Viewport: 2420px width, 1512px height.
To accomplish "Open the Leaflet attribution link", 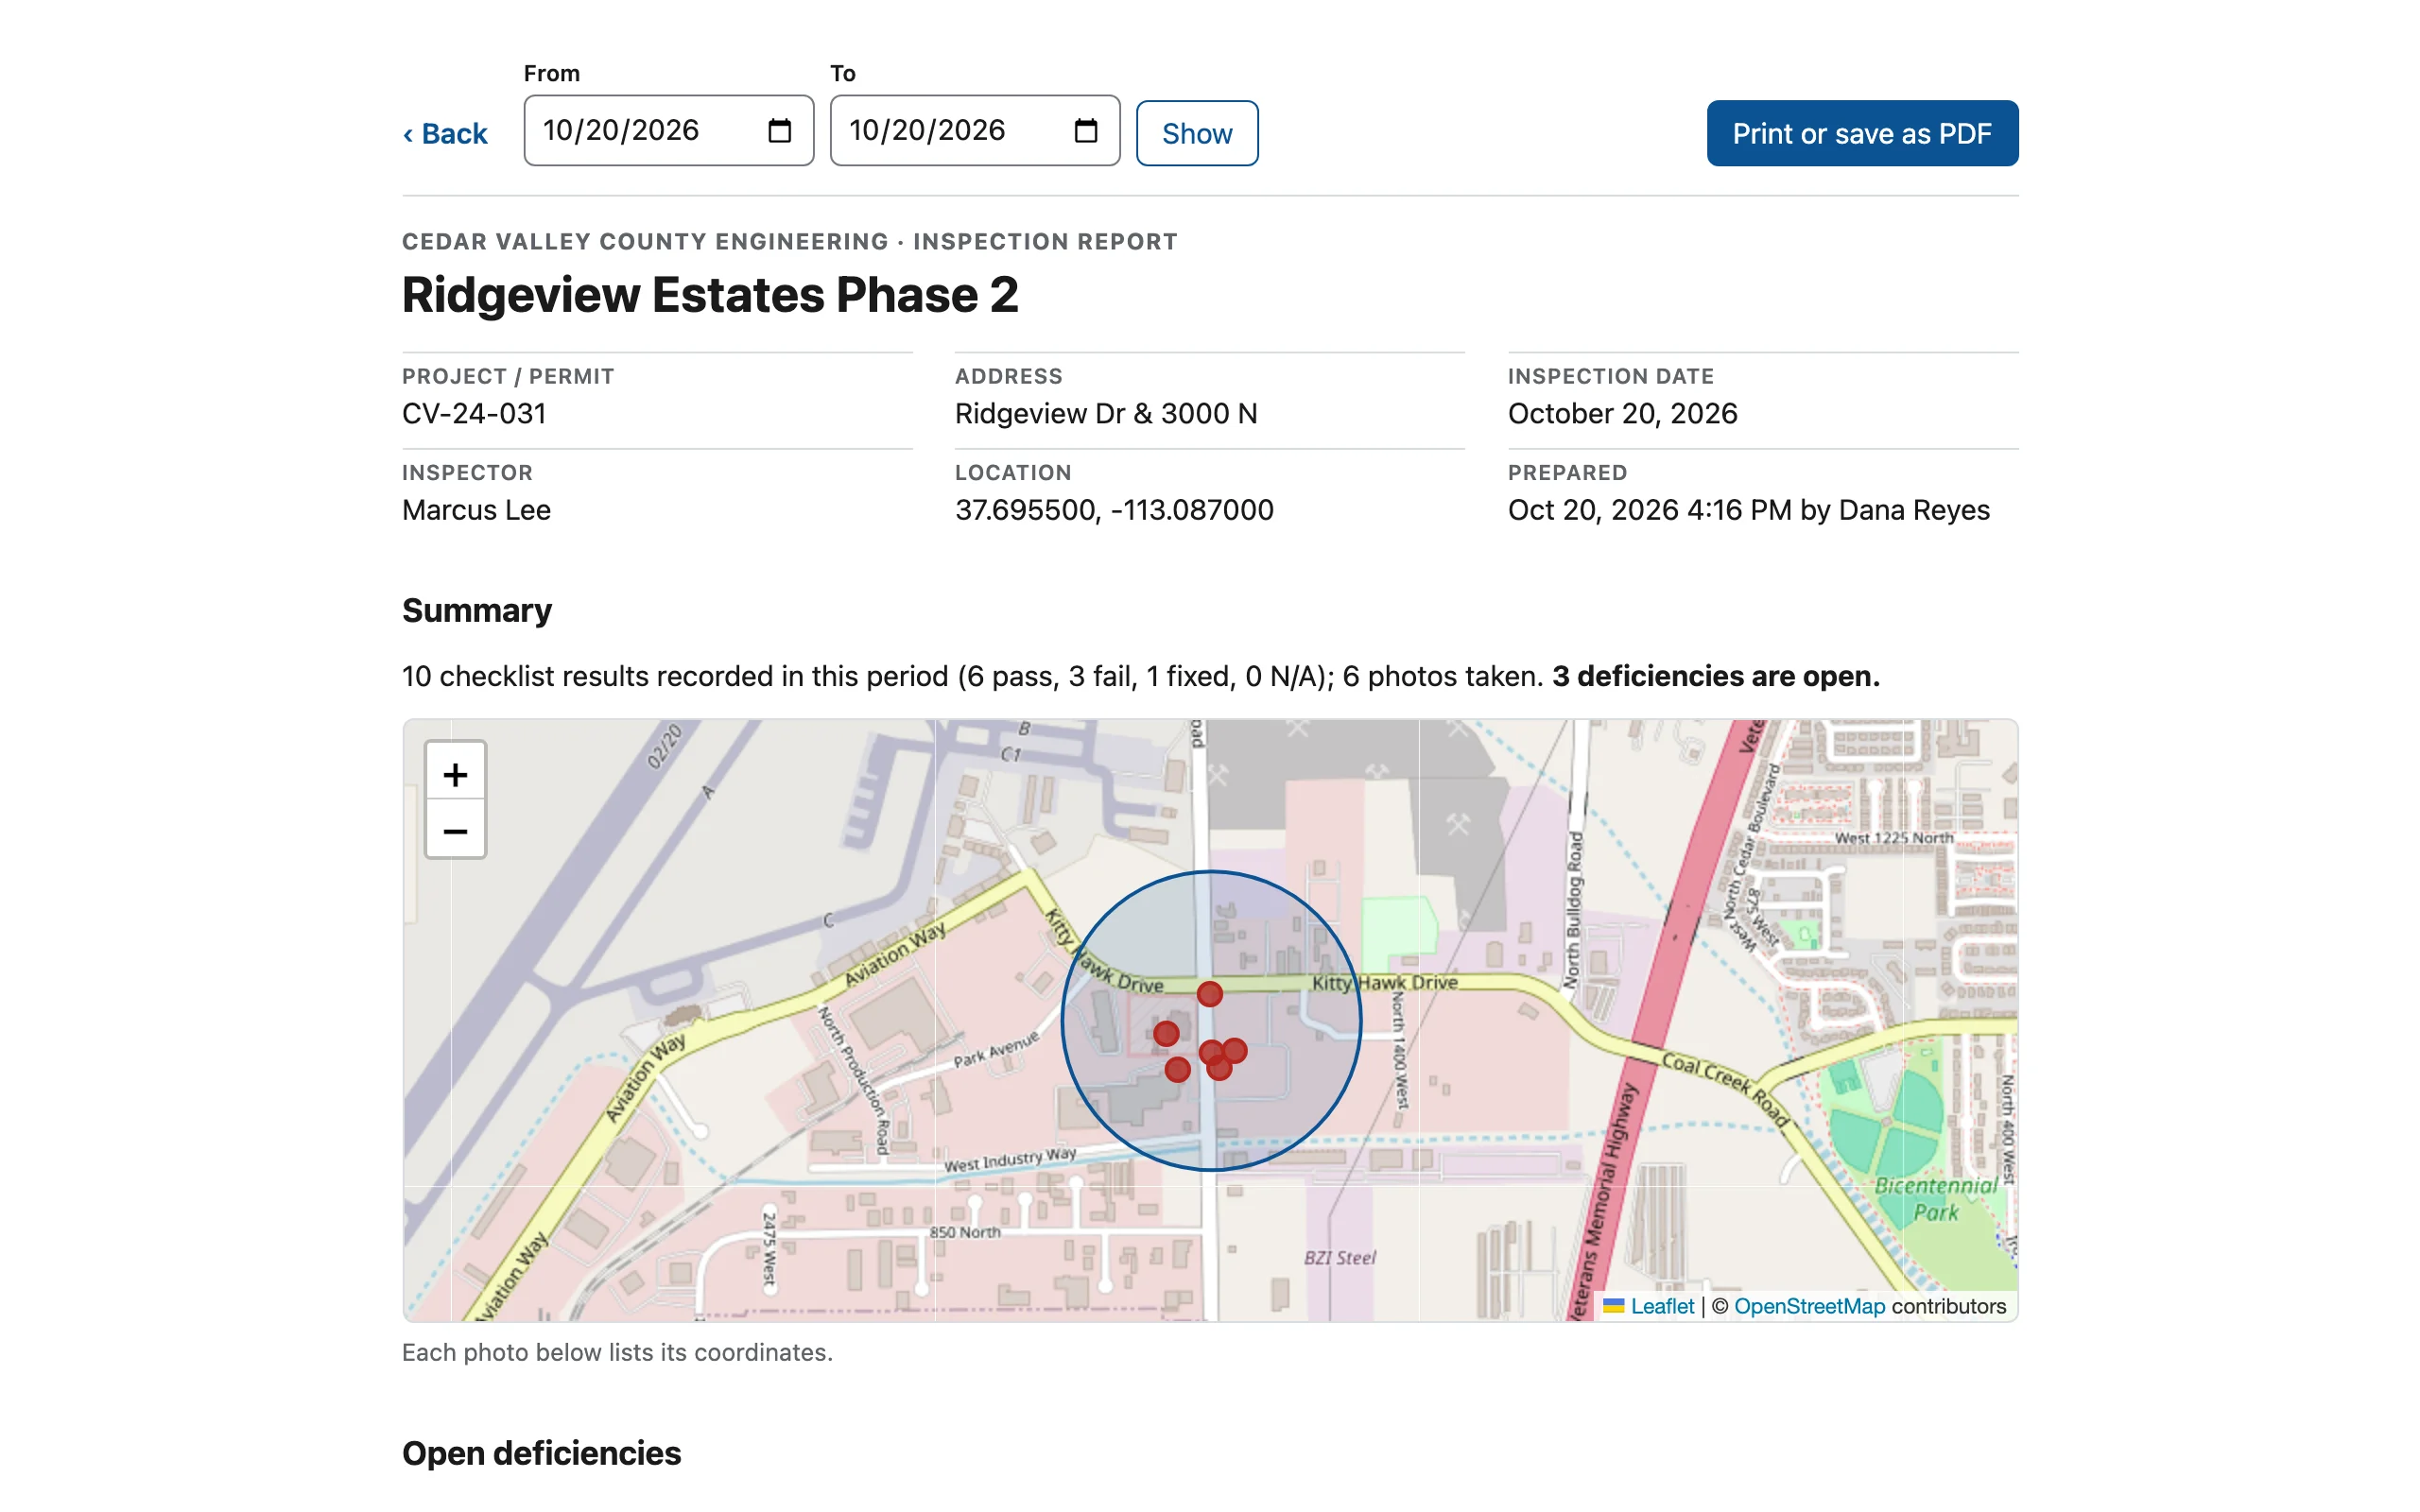I will tap(1661, 1306).
